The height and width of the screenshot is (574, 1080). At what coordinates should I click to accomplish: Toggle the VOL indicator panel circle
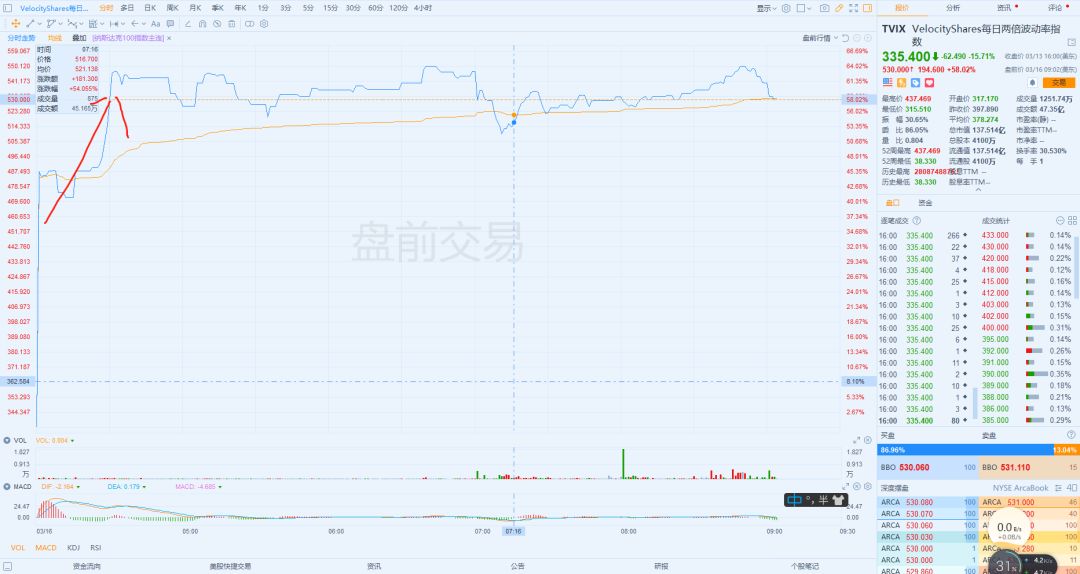pos(7,440)
